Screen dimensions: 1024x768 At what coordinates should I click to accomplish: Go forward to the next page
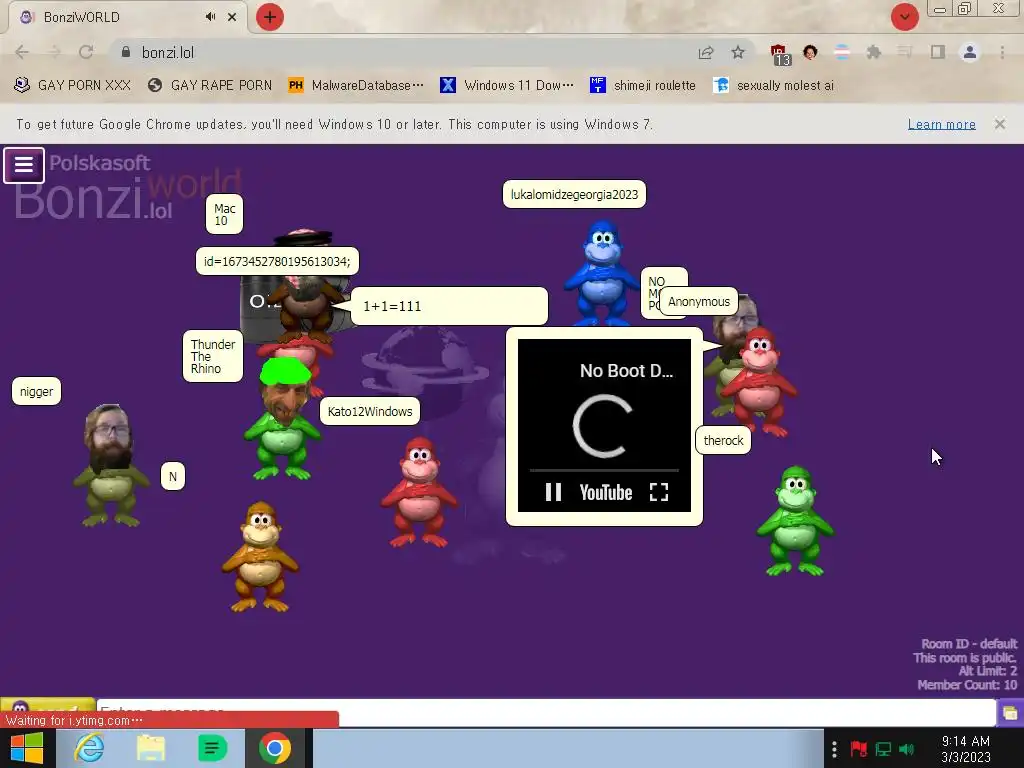[x=54, y=52]
